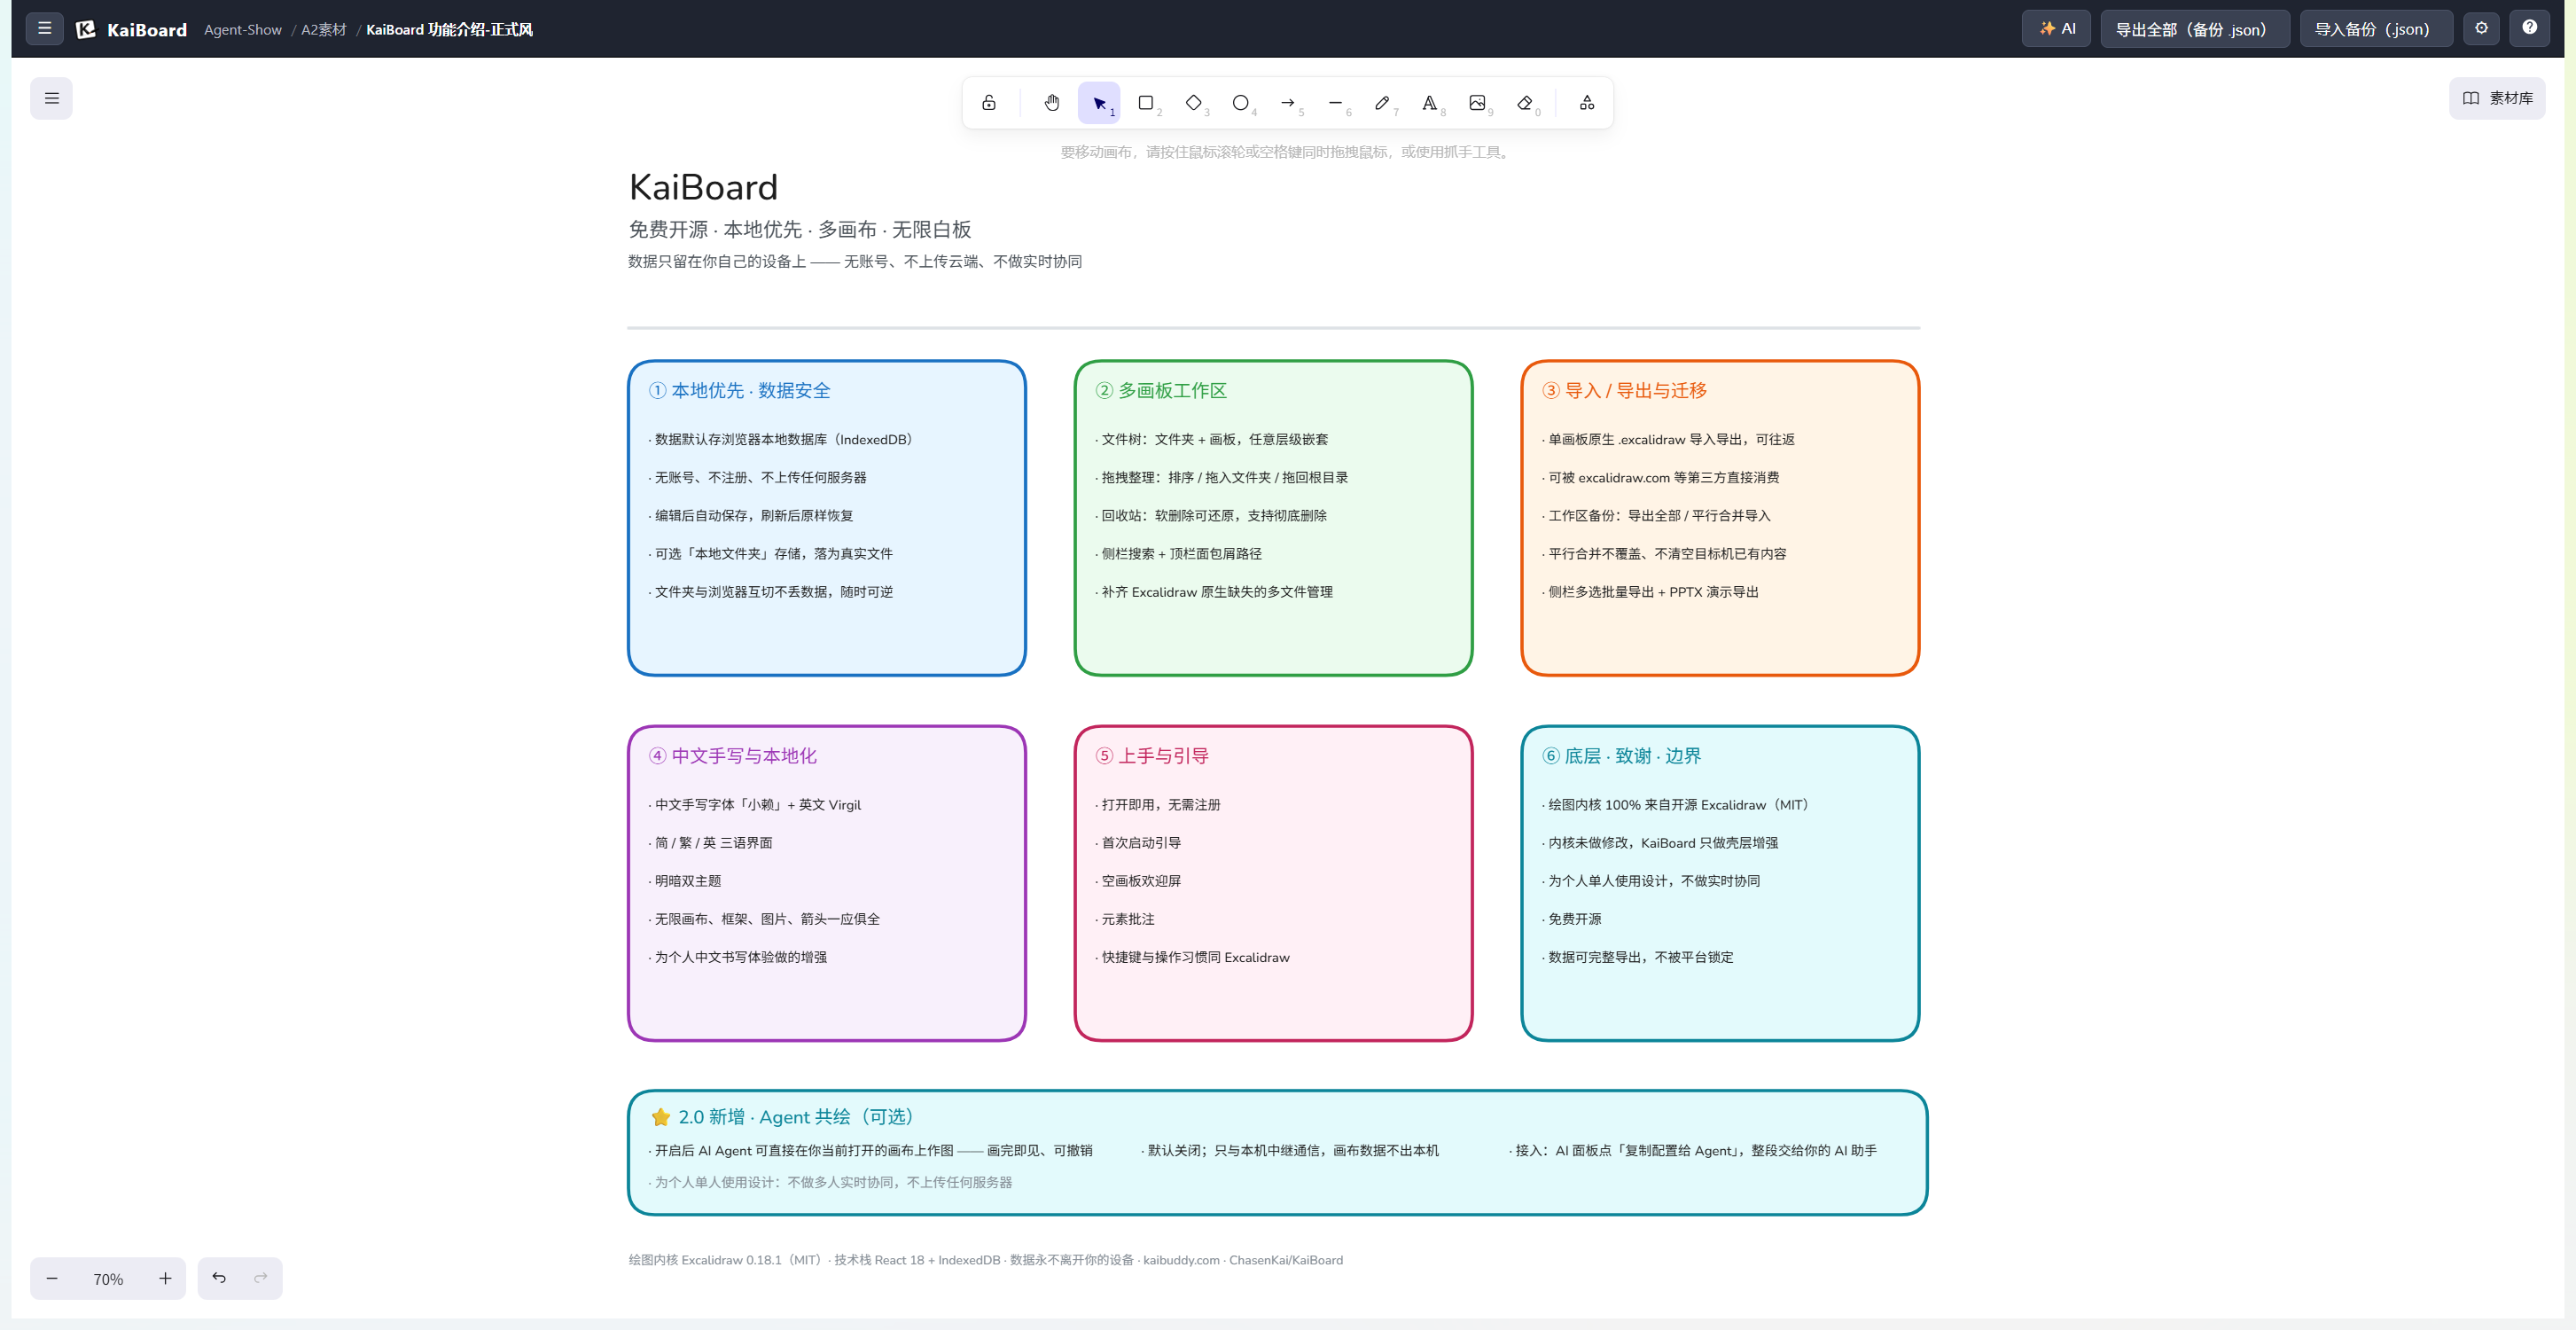
Task: Select the heading ① 本地优先 · 数据安全
Action: 739,390
